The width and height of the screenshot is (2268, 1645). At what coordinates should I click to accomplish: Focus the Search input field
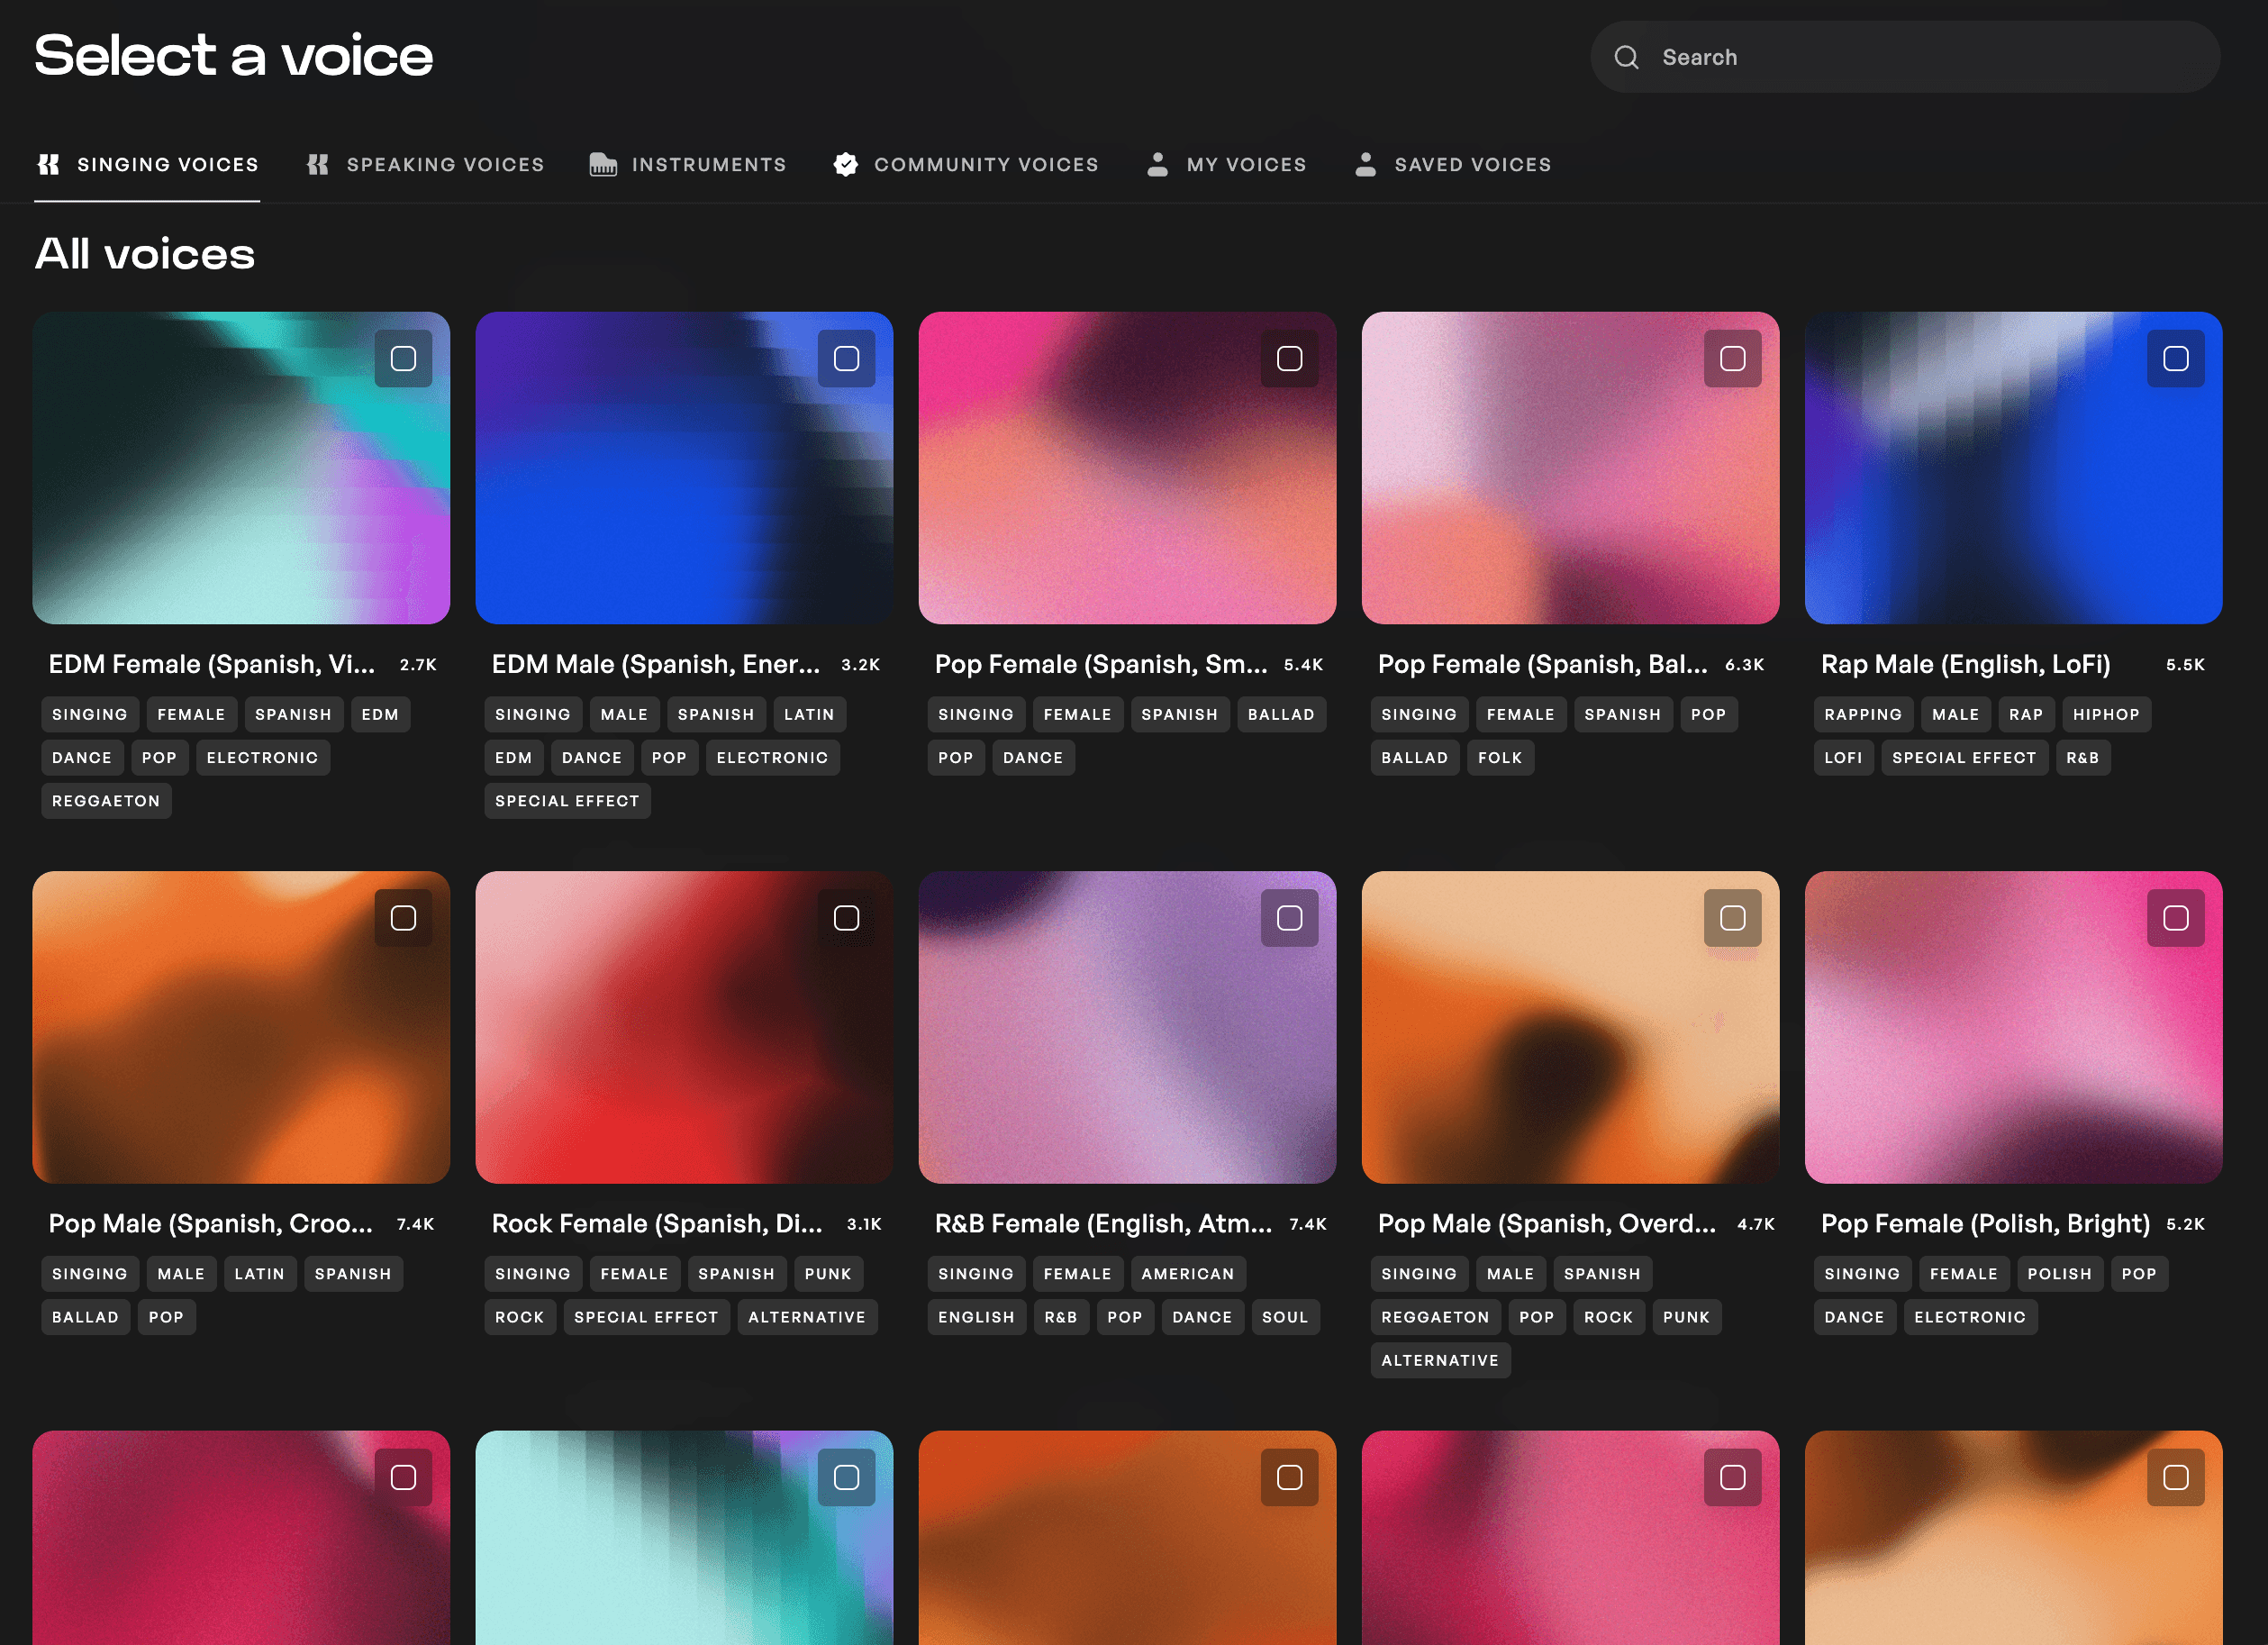tap(1905, 57)
